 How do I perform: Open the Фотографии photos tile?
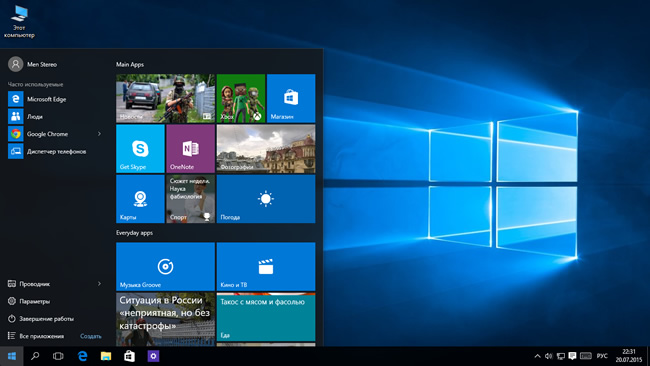coord(266,148)
